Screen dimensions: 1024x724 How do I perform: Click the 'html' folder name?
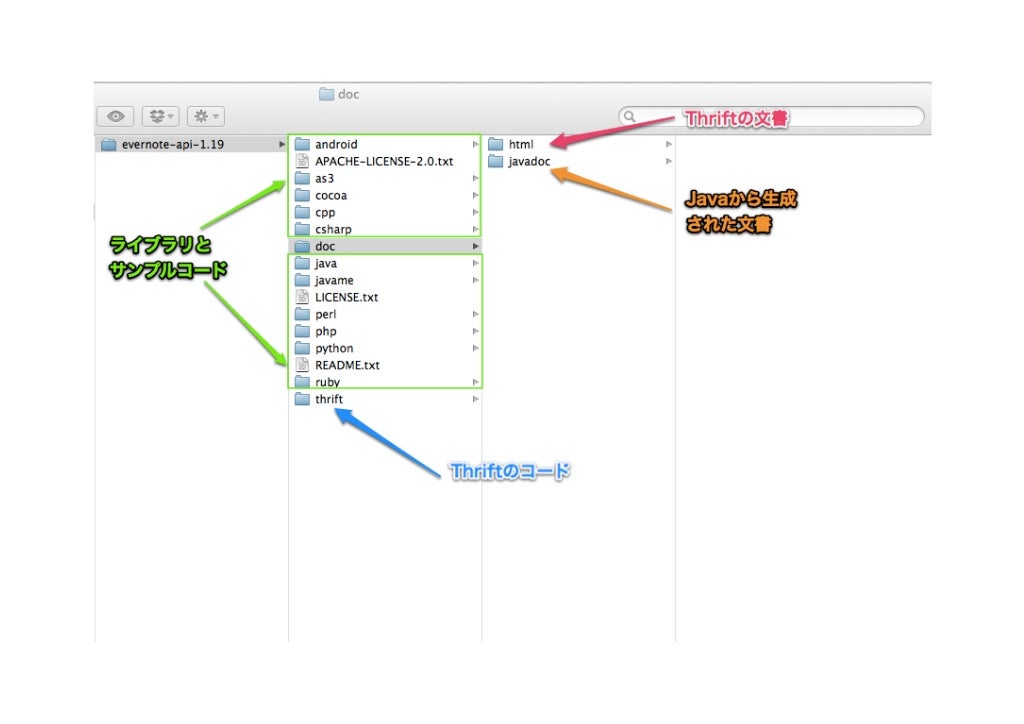tap(520, 144)
